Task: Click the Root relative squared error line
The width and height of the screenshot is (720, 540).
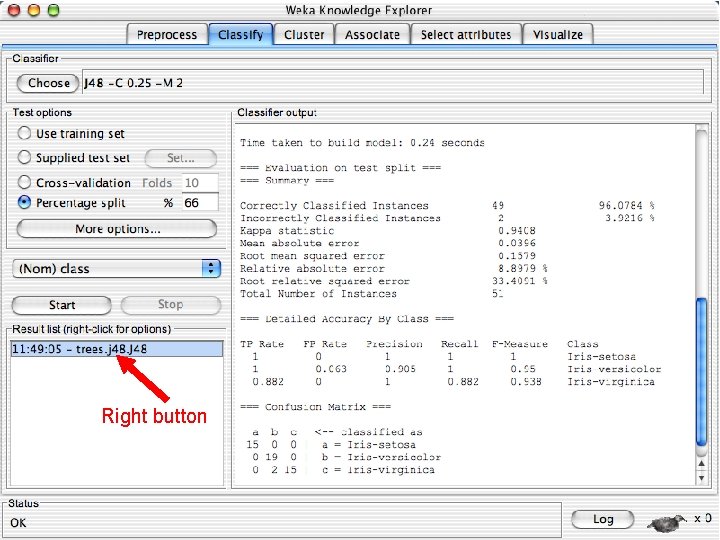Action: (394, 281)
